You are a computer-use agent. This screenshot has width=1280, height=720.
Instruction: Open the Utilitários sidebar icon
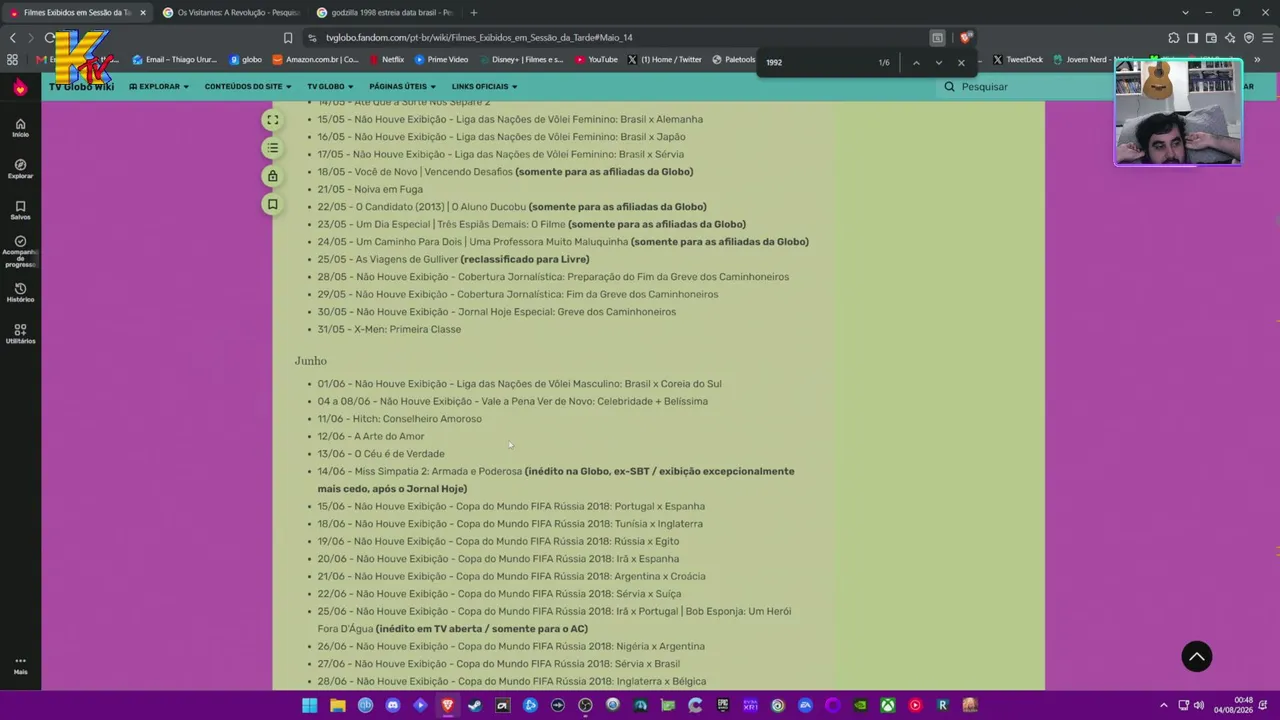point(20,333)
